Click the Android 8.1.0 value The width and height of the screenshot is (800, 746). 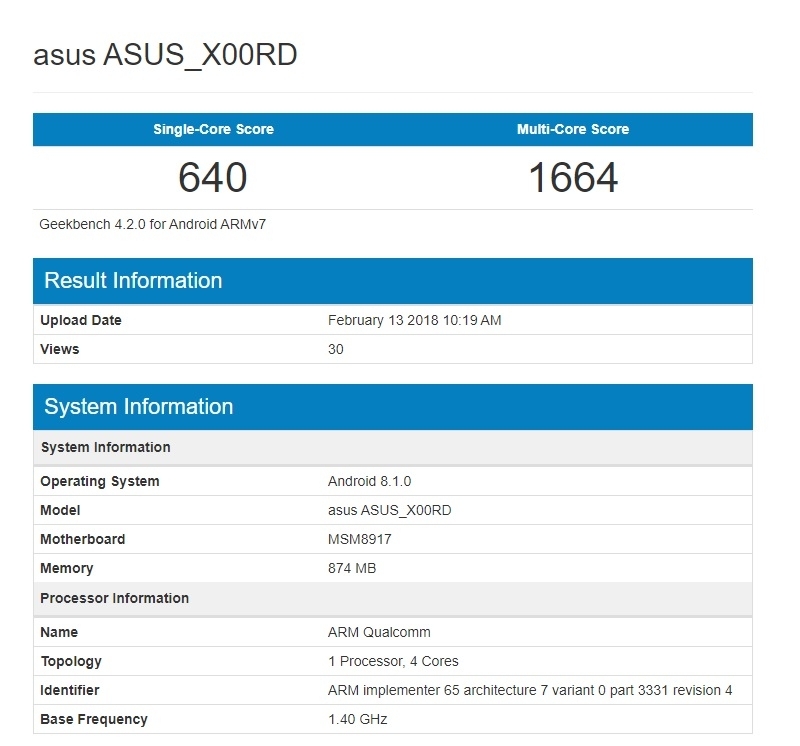tap(369, 481)
